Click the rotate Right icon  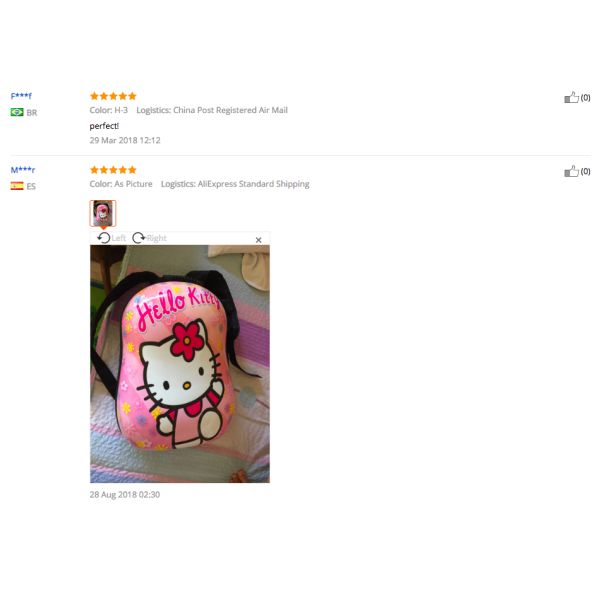tap(139, 238)
